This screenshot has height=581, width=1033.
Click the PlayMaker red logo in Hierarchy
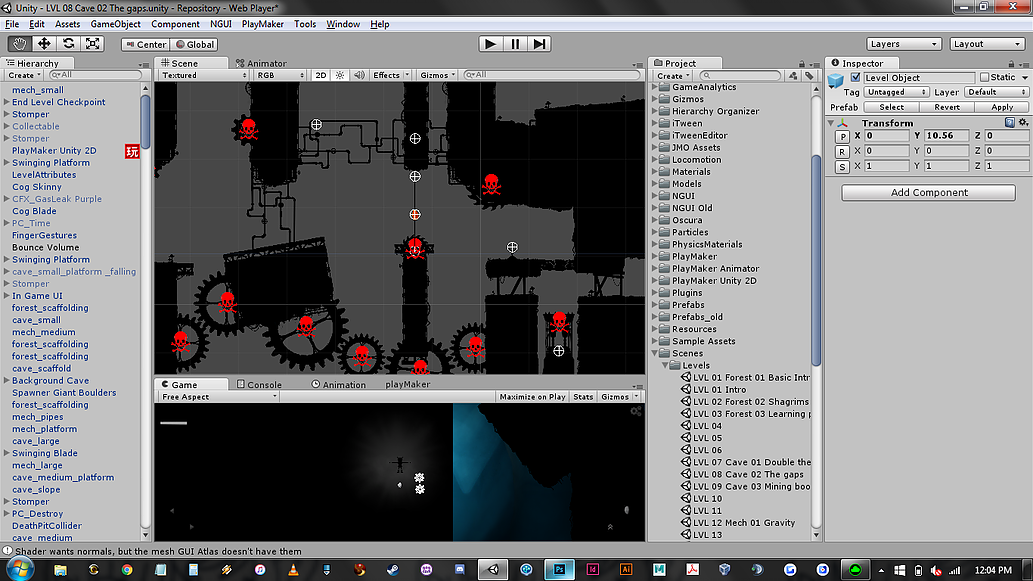click(132, 152)
